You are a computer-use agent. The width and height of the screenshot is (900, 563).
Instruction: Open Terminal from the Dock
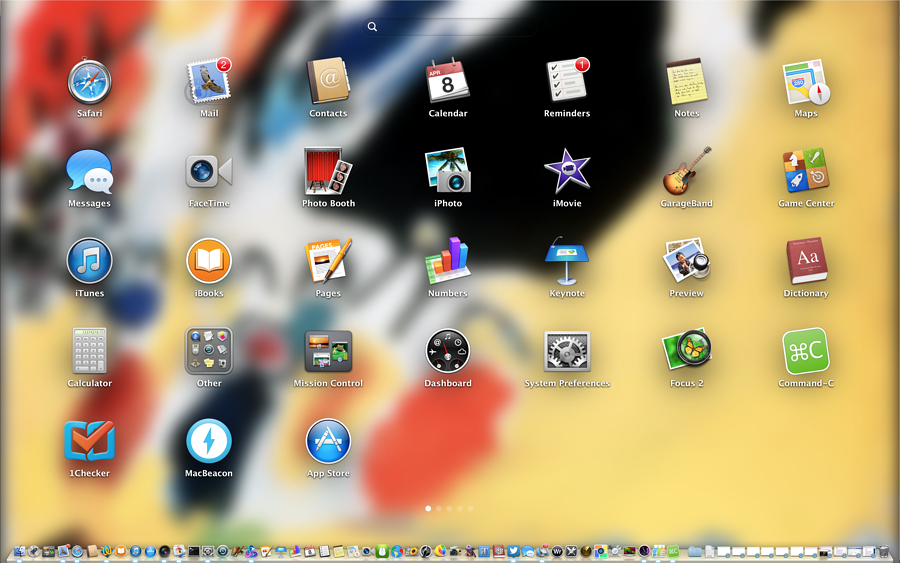click(x=193, y=552)
